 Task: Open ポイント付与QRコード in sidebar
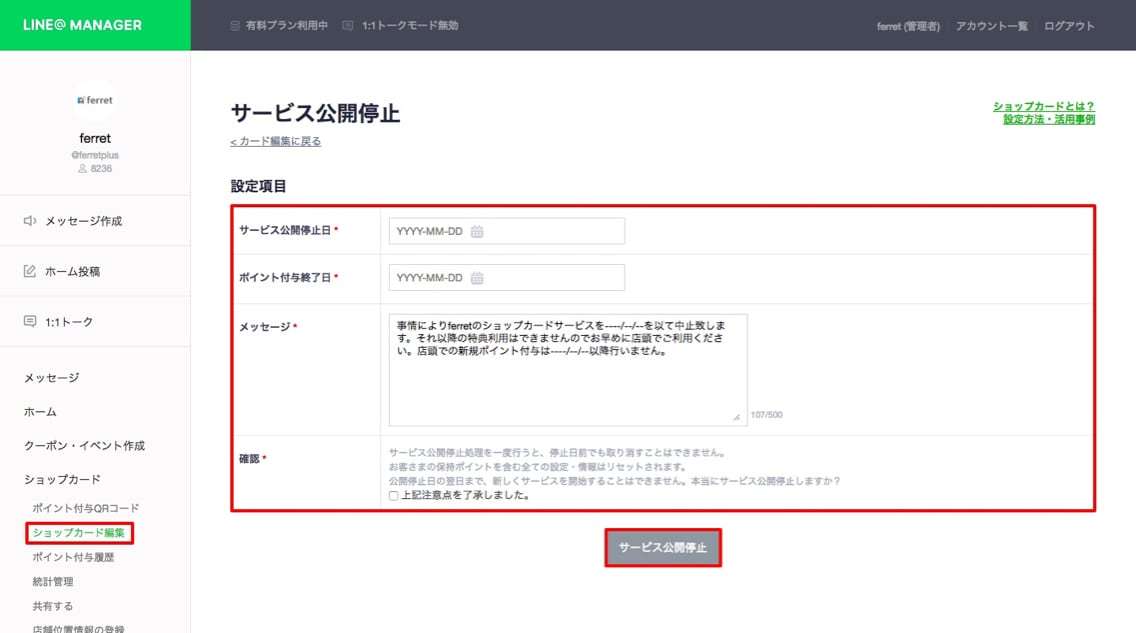(x=86, y=508)
